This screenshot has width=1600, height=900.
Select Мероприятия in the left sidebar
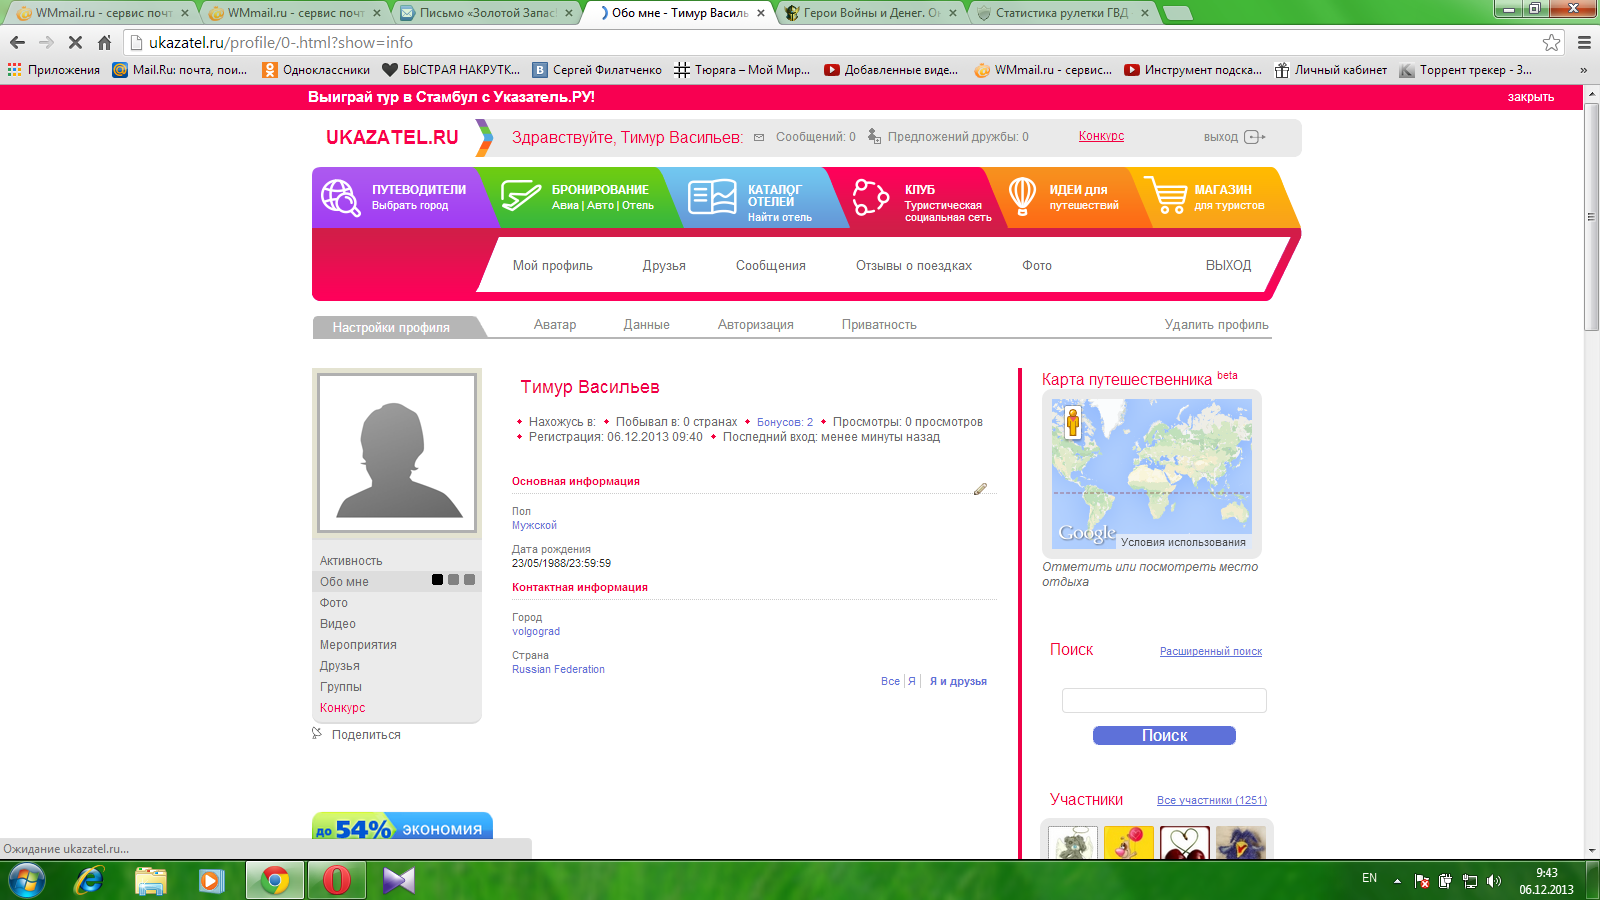click(358, 645)
